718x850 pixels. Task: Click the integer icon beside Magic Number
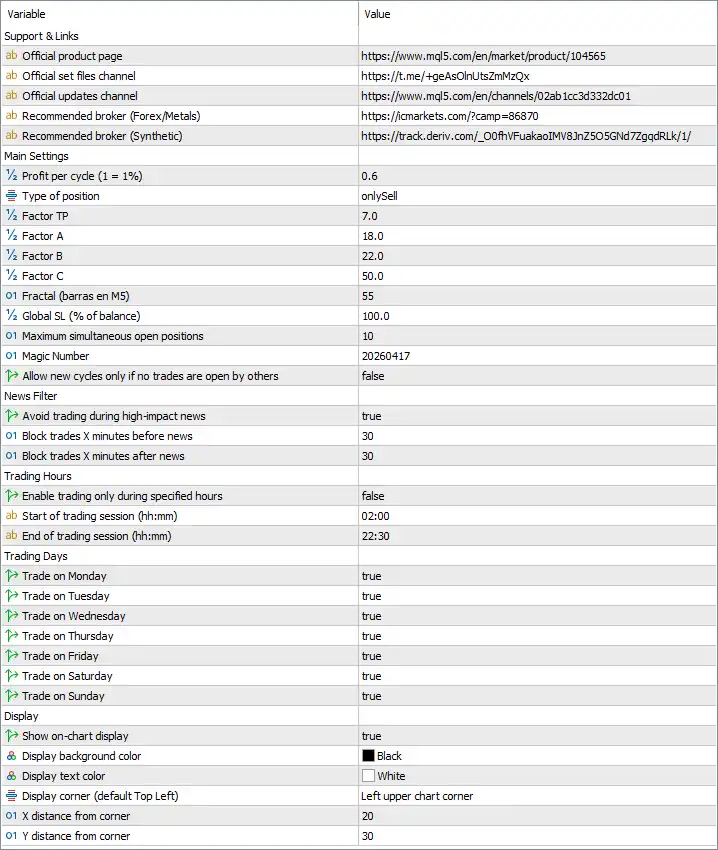point(11,356)
